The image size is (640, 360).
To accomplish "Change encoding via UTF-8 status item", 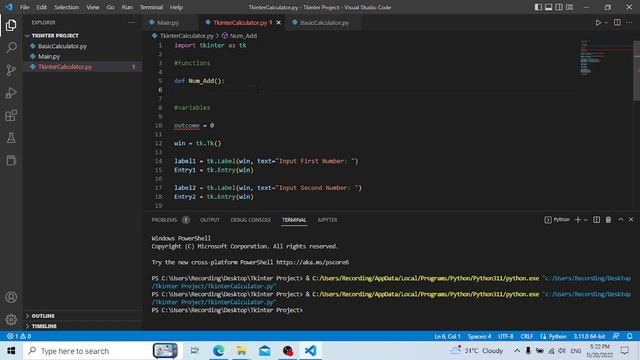I will 505,336.
